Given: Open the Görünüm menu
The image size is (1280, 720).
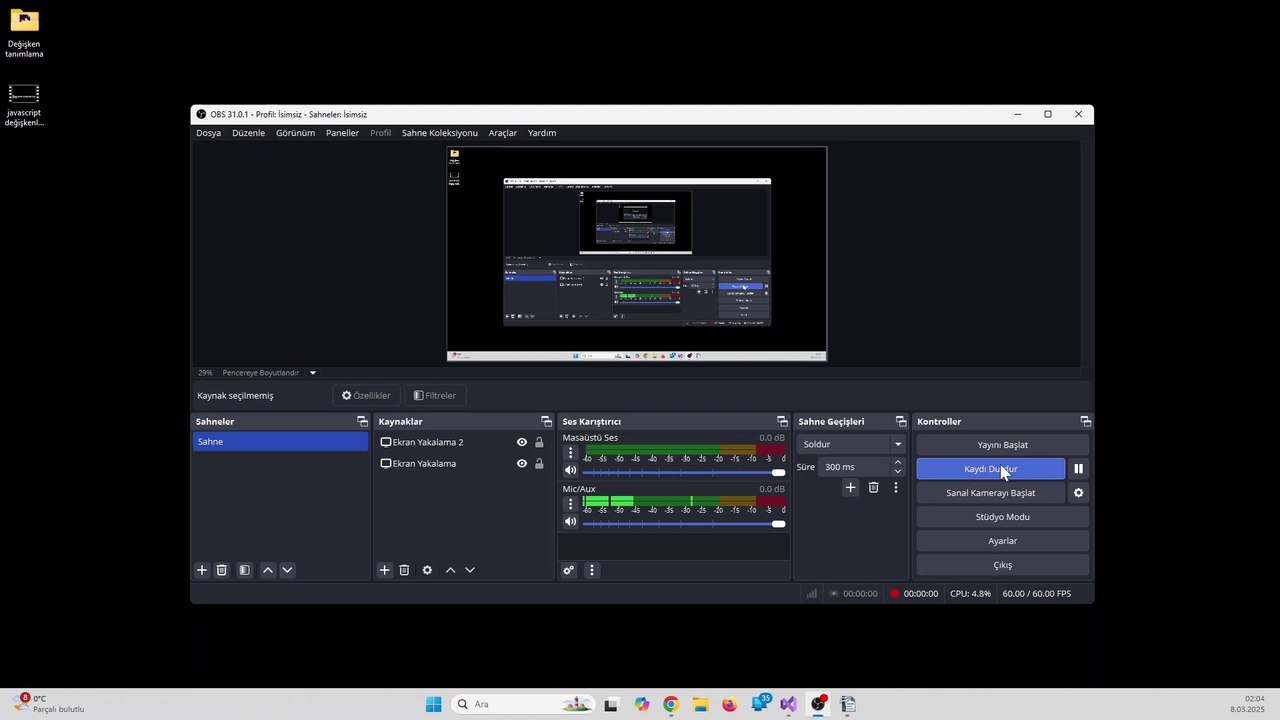Looking at the screenshot, I should tap(296, 133).
